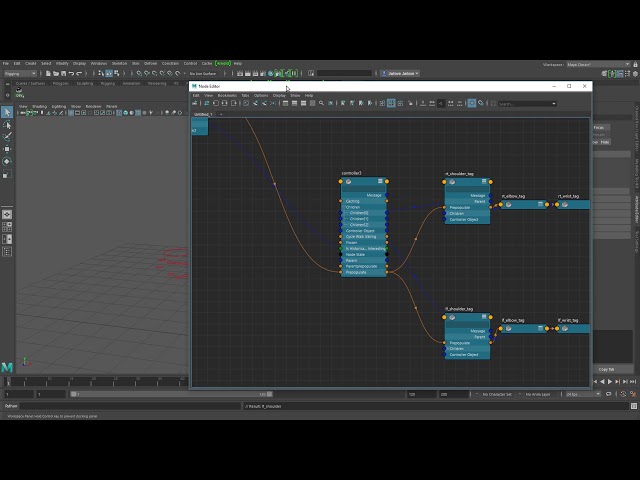
Task: Click the Redo arrow icon
Action: click(79, 73)
